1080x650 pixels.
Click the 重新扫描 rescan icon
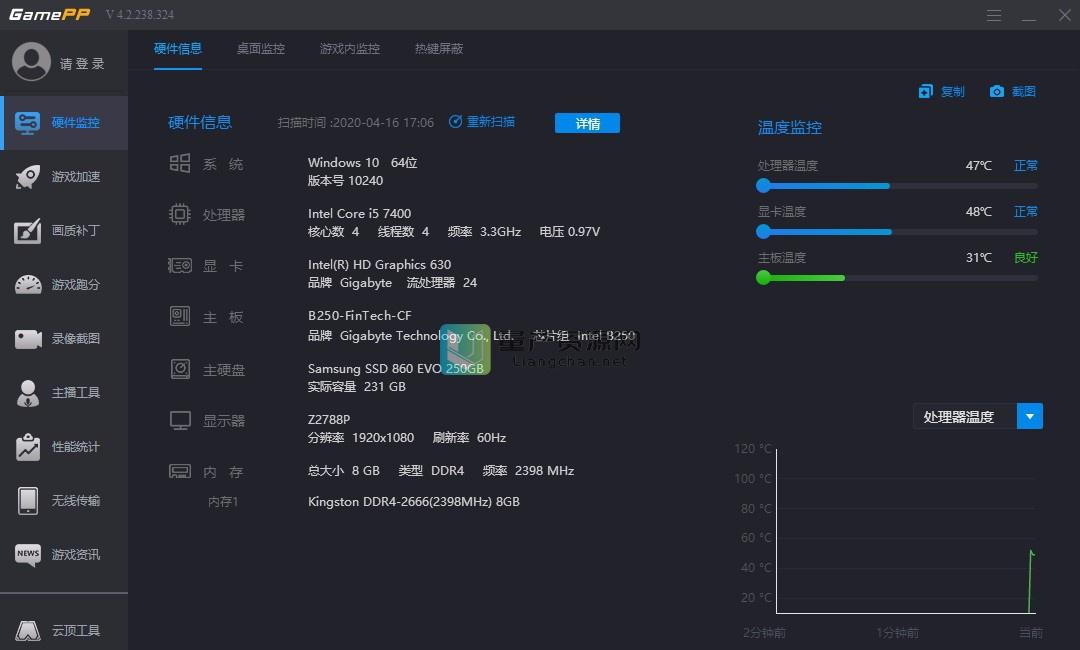click(x=455, y=122)
